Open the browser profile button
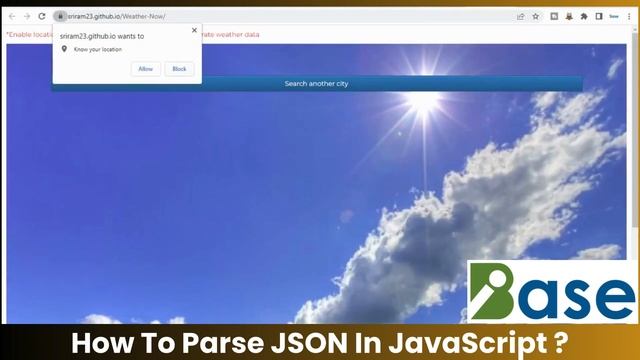Screen dimensions: 640x360 click(x=614, y=16)
